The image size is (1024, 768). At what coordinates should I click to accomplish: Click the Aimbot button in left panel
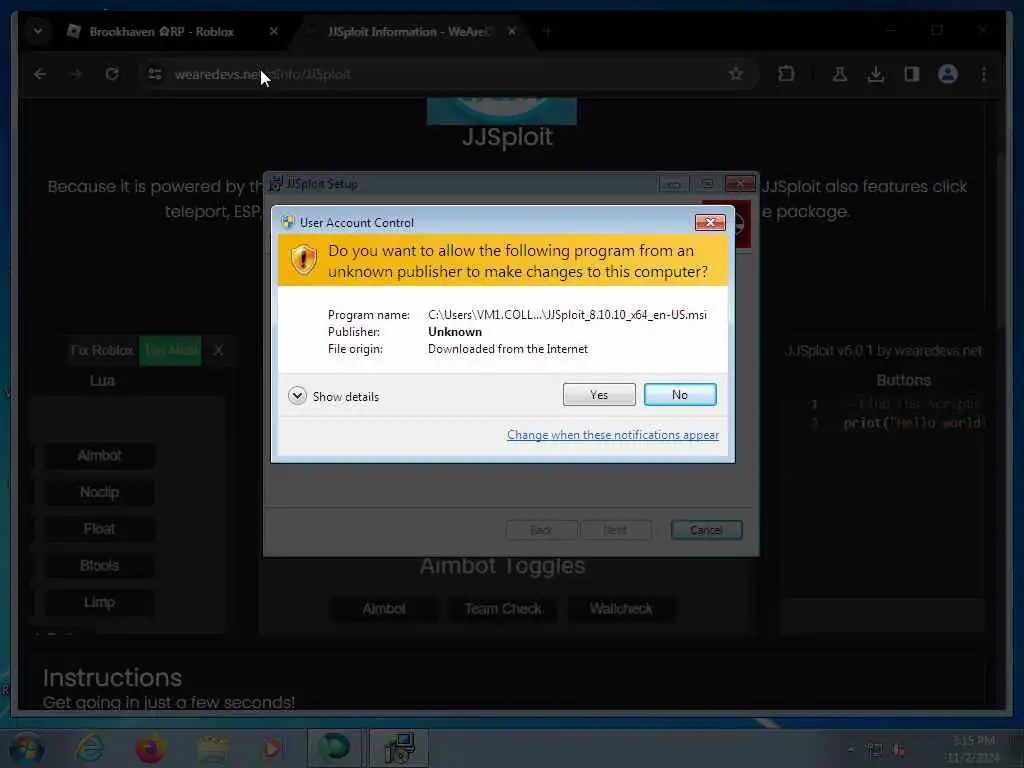(99, 456)
